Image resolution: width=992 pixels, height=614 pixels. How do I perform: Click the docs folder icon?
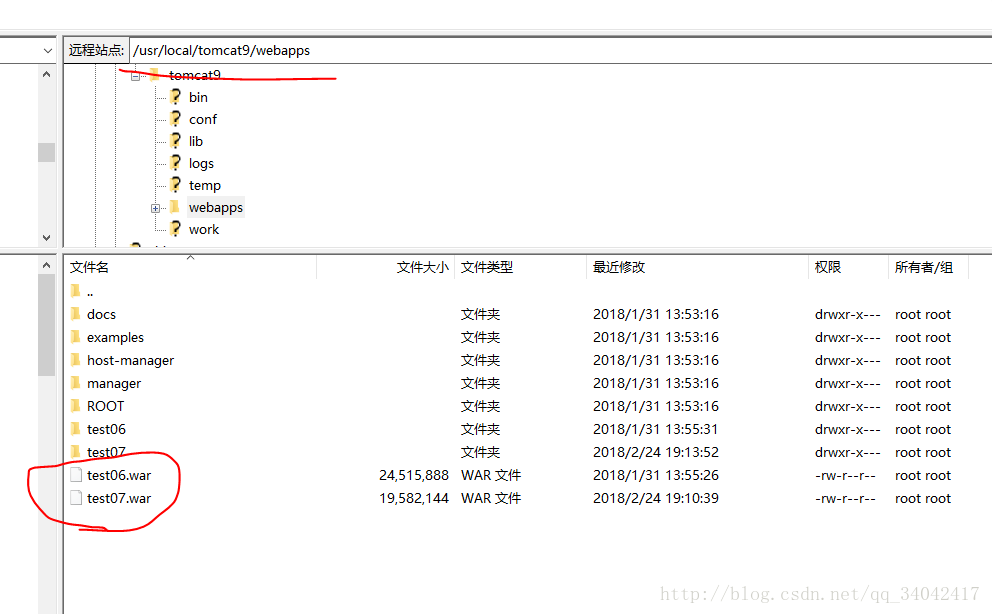(76, 314)
